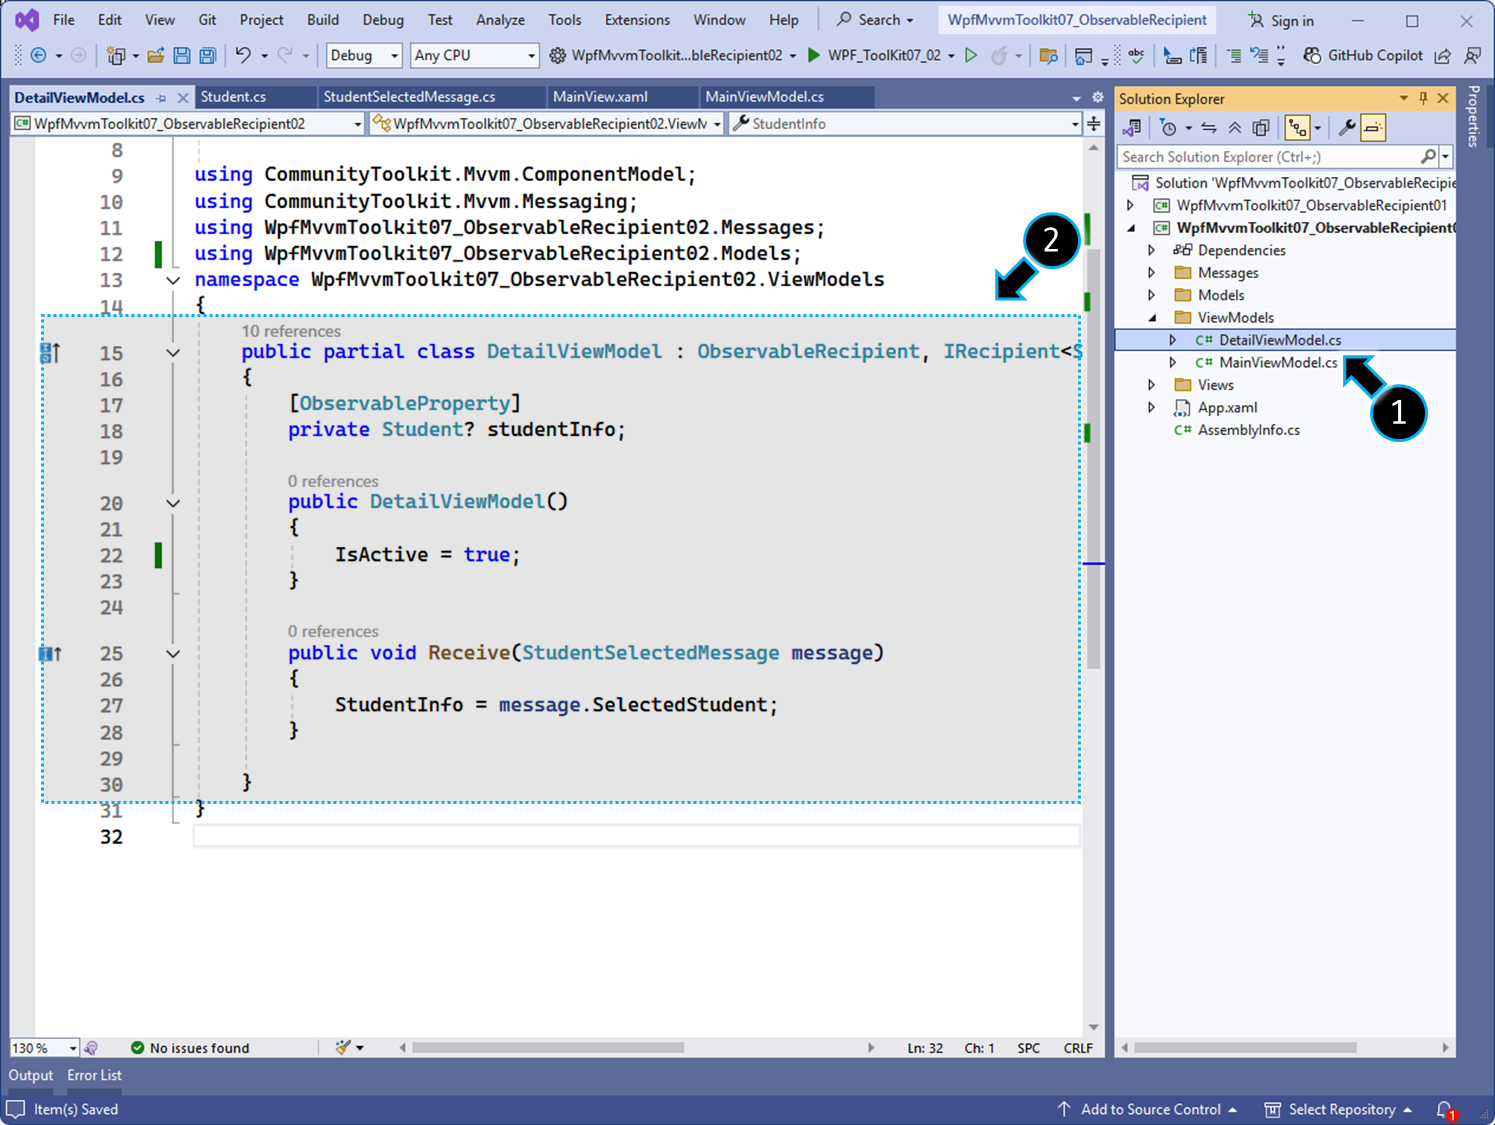The image size is (1495, 1125).
Task: Click the spell checker abc icon
Action: click(1136, 56)
